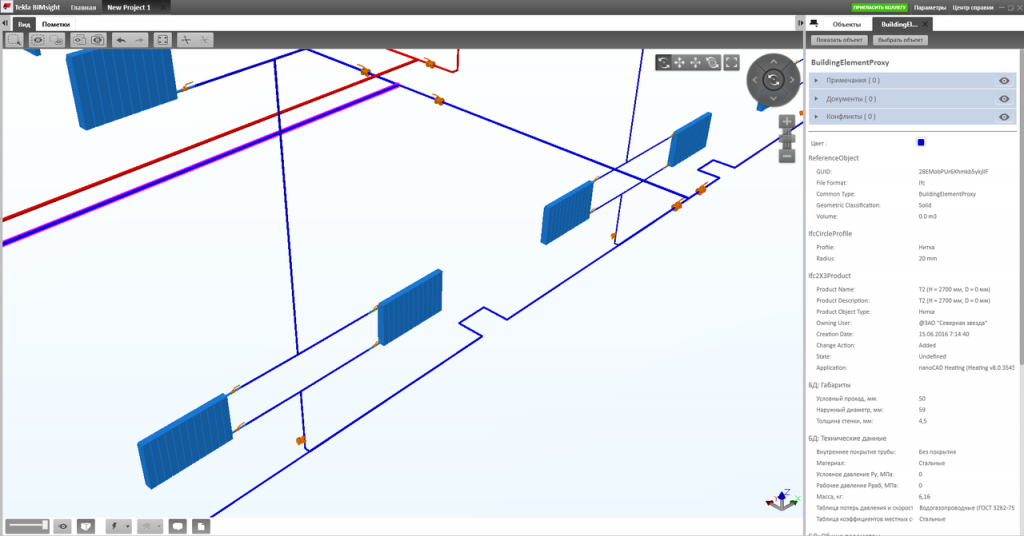Toggle full screen view mode

(731, 63)
